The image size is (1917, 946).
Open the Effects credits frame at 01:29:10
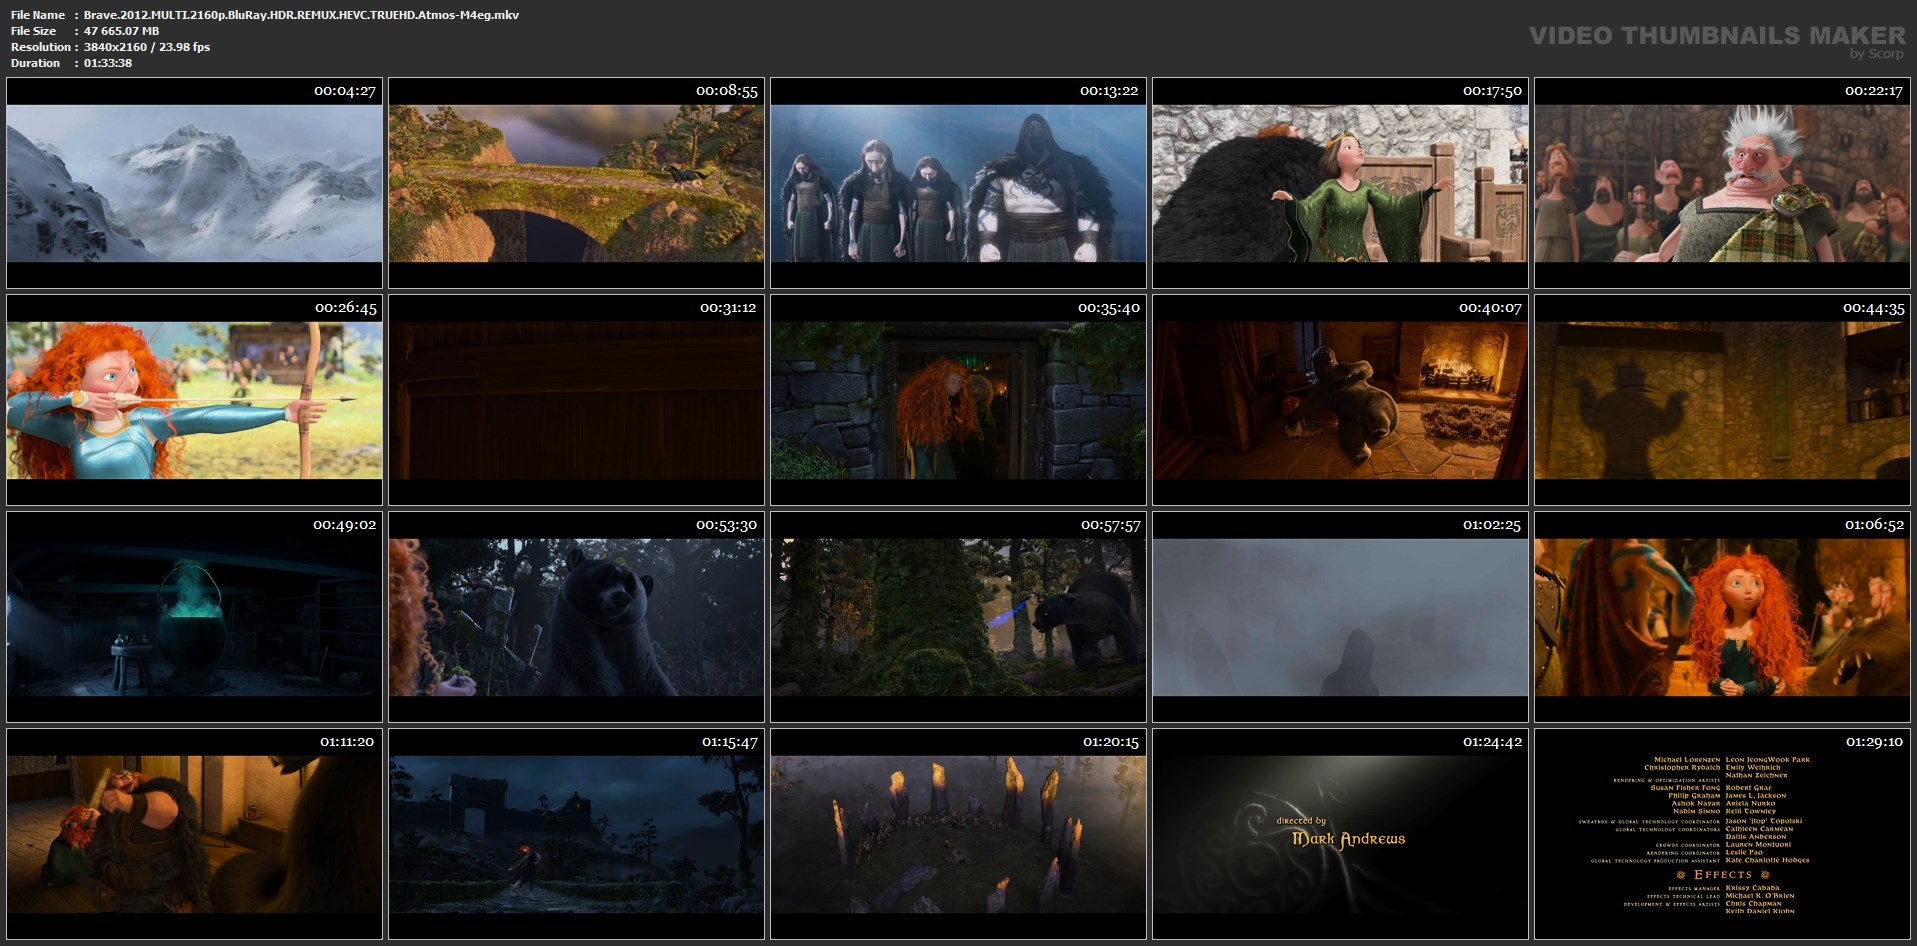click(1722, 834)
